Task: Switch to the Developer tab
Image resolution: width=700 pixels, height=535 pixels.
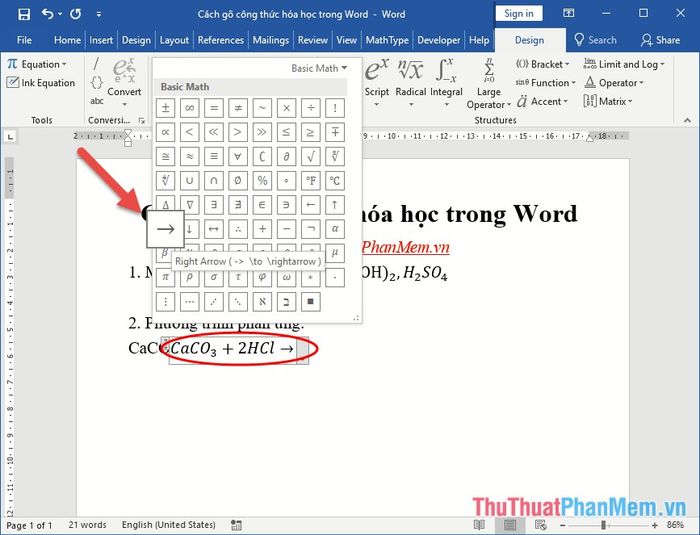Action: pos(438,40)
